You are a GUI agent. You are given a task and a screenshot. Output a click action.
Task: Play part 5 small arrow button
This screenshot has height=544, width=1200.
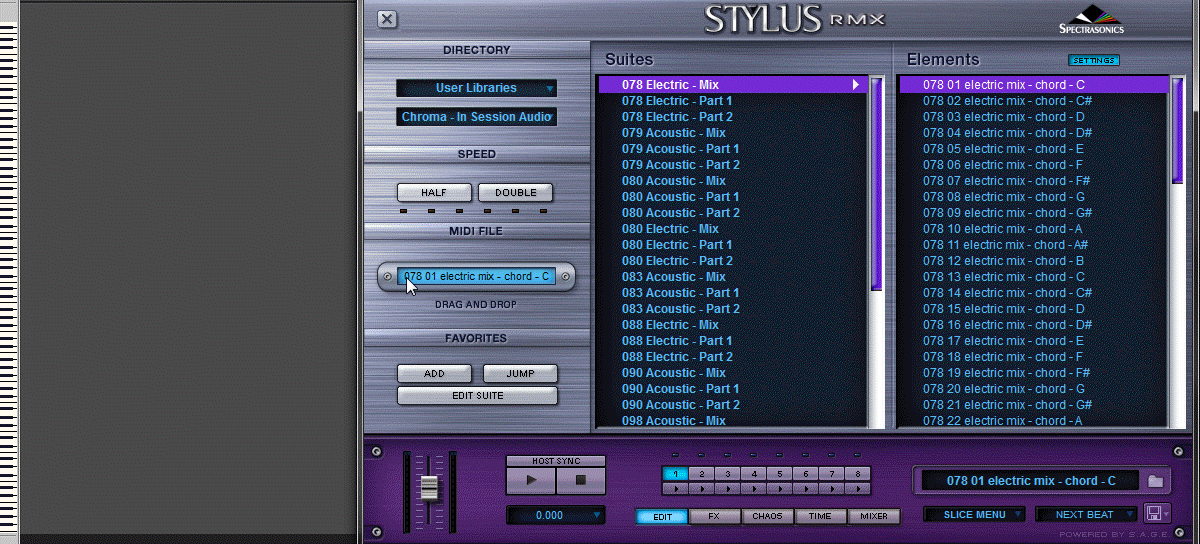coord(779,489)
